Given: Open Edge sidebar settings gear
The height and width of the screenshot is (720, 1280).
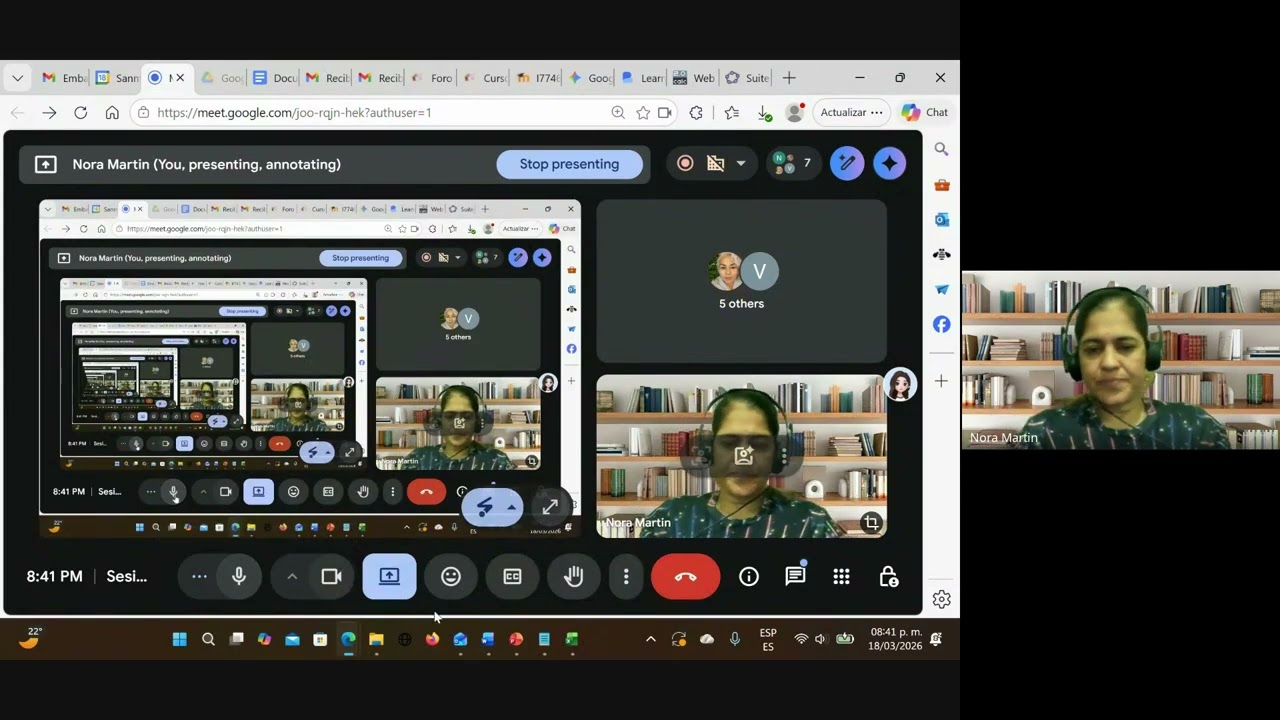Looking at the screenshot, I should coord(941,599).
